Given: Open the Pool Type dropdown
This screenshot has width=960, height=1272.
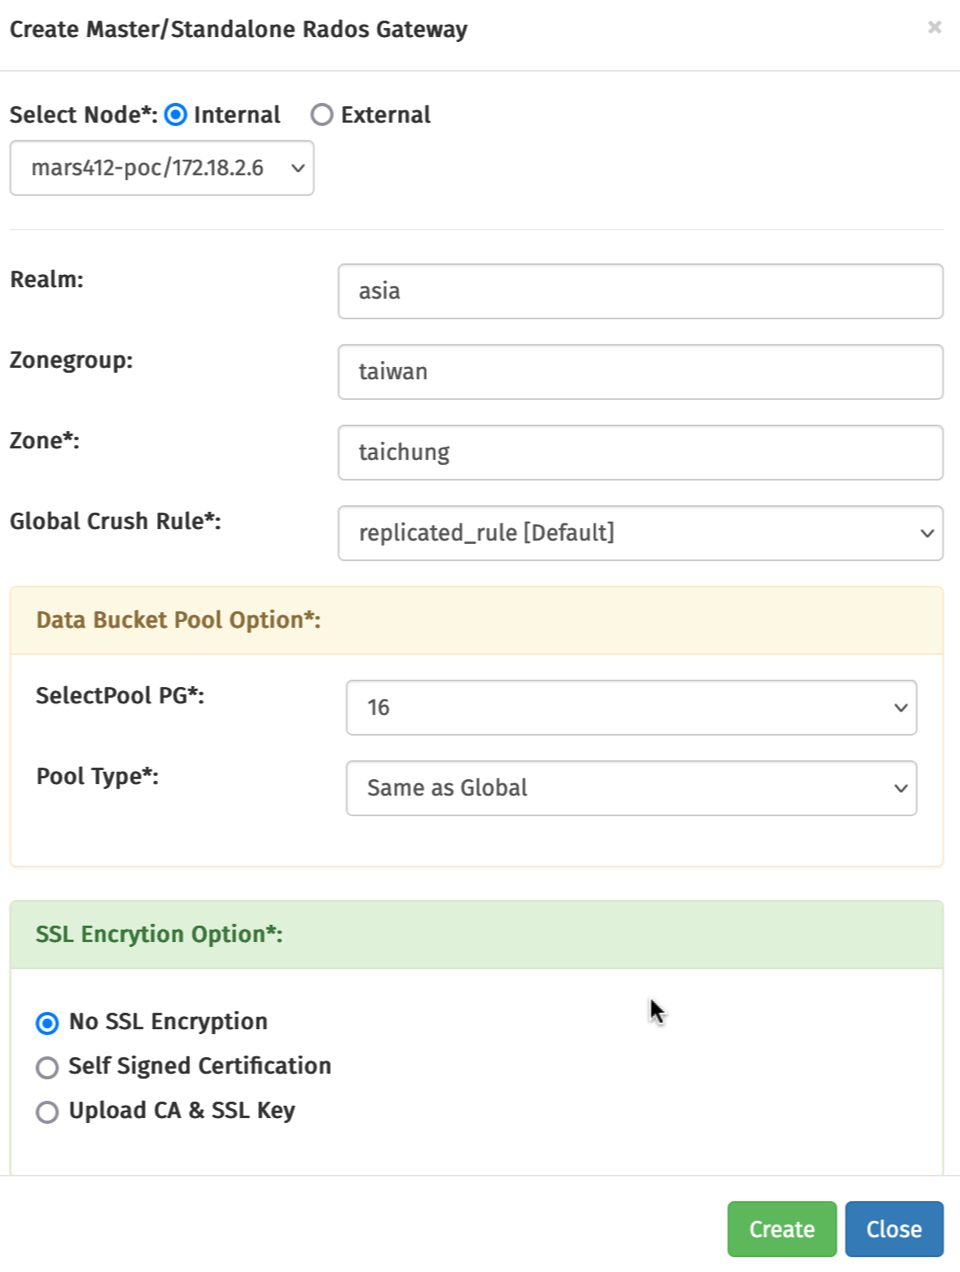Looking at the screenshot, I should click(x=631, y=788).
